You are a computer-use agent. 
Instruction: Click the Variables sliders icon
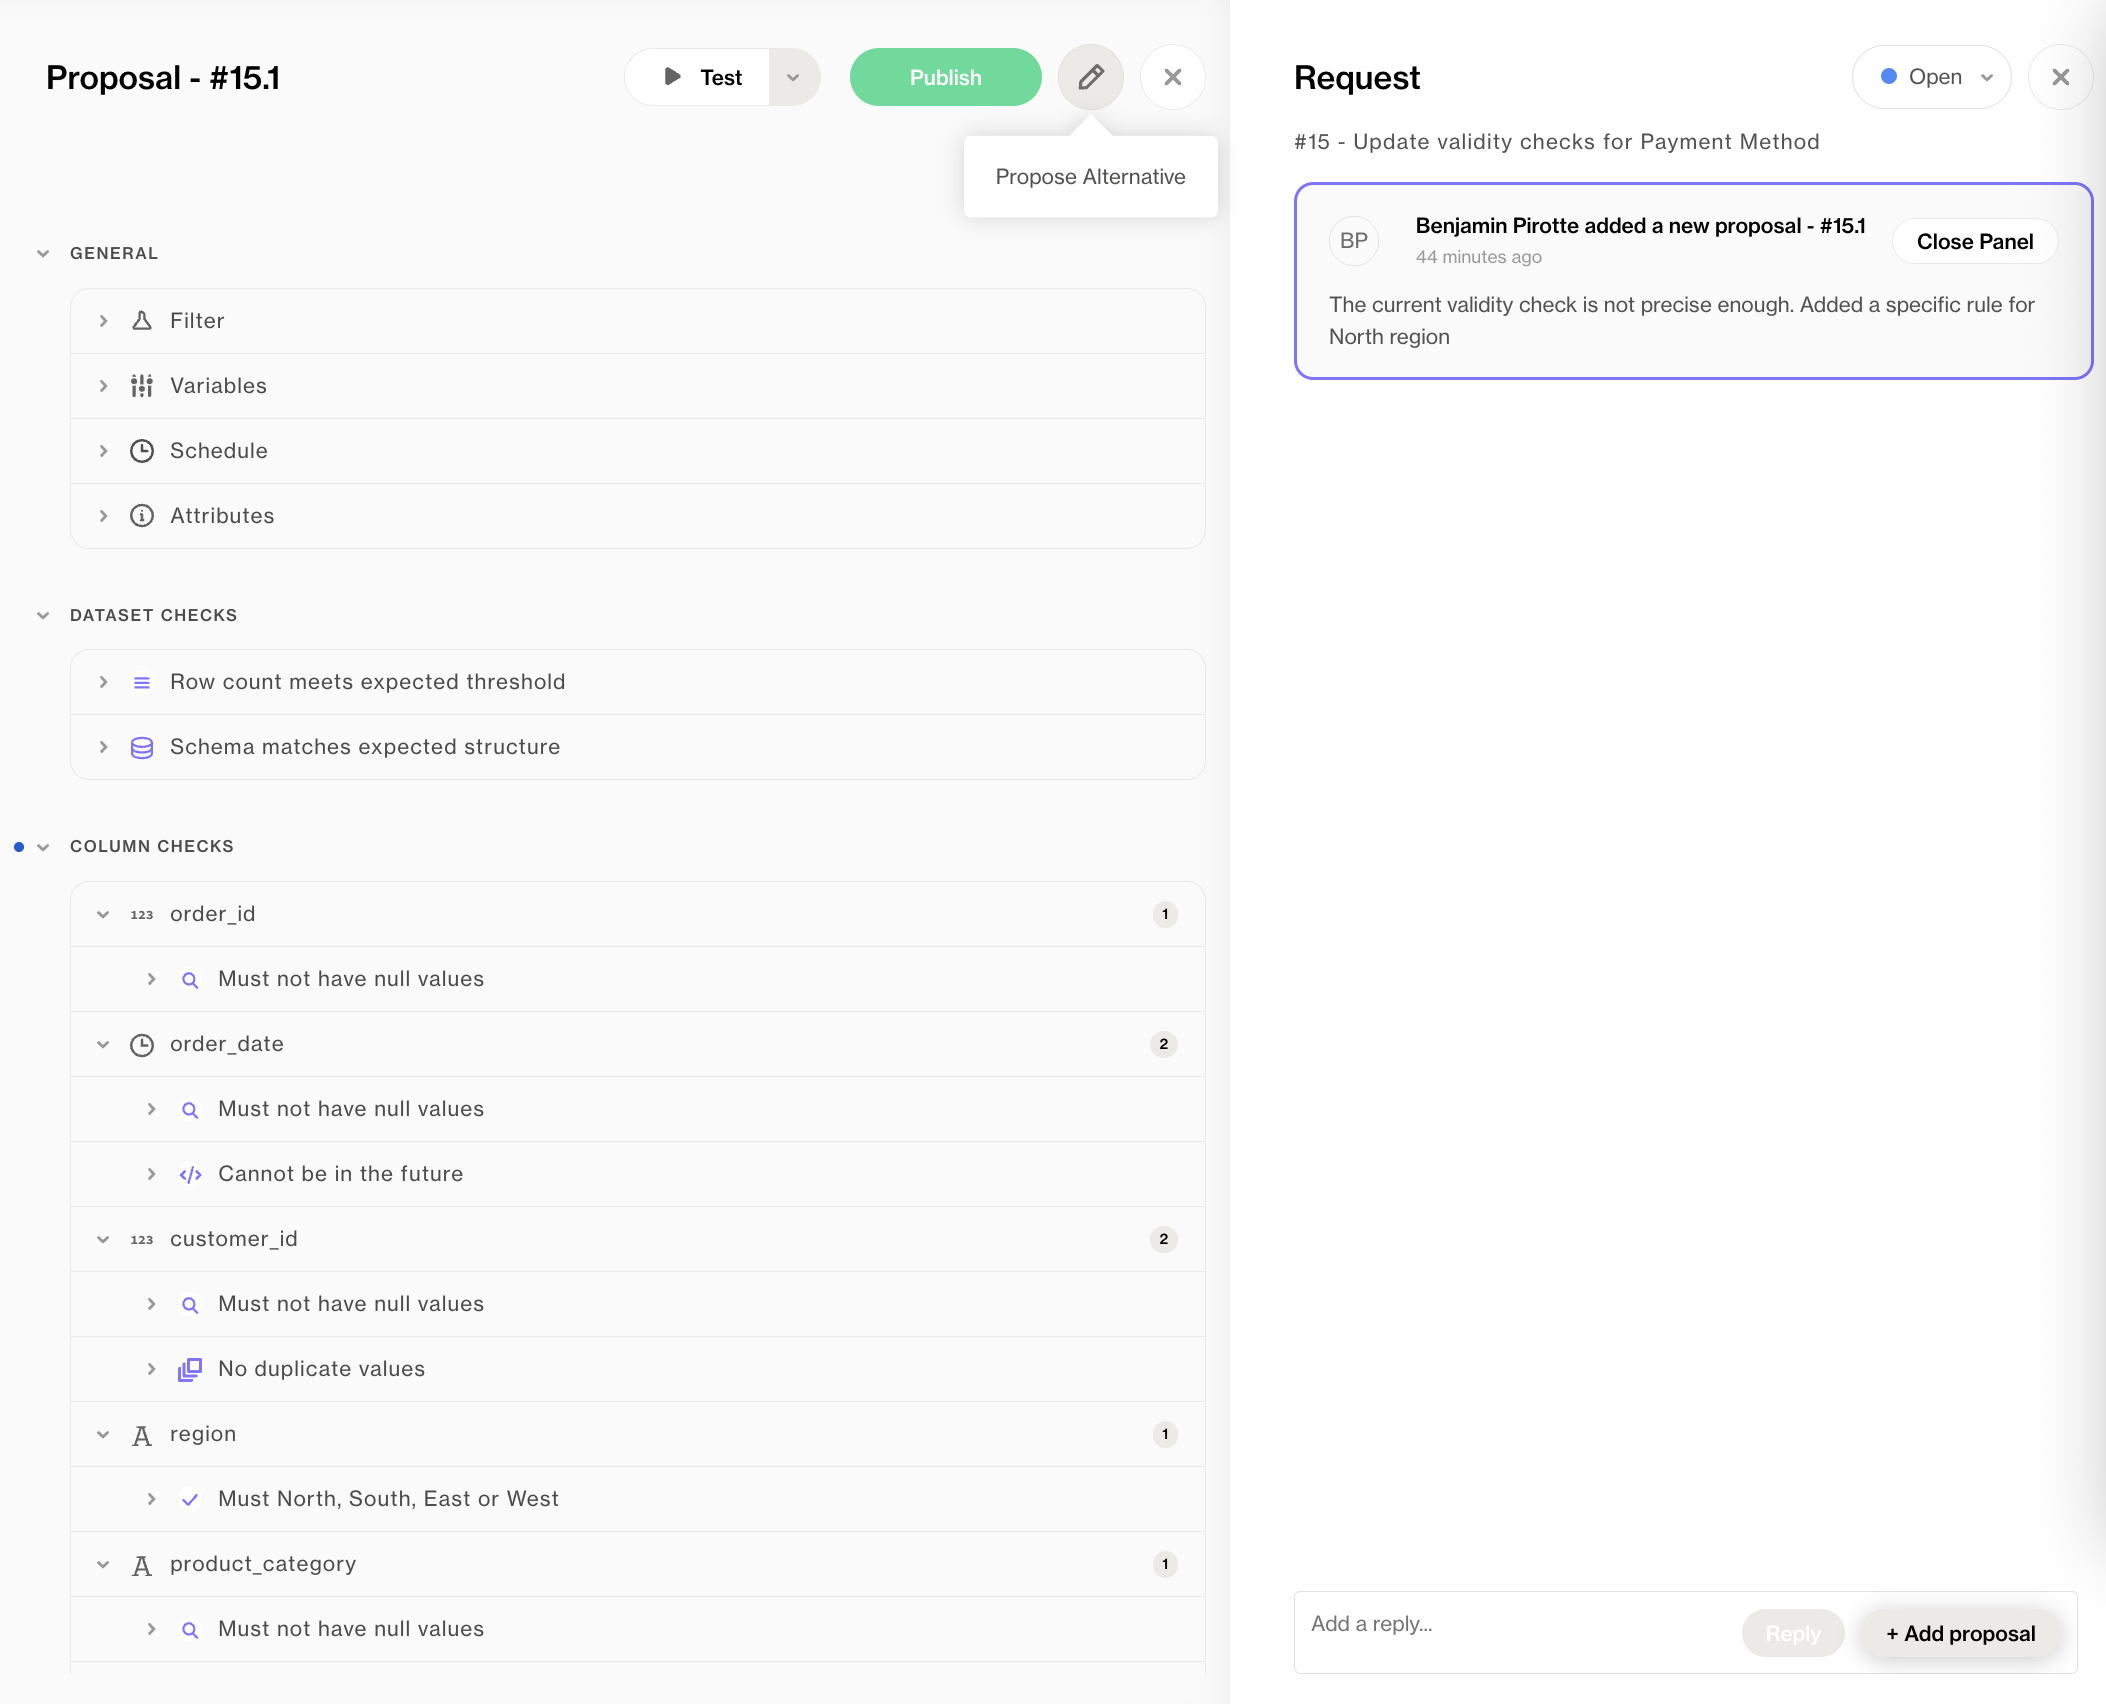(142, 386)
